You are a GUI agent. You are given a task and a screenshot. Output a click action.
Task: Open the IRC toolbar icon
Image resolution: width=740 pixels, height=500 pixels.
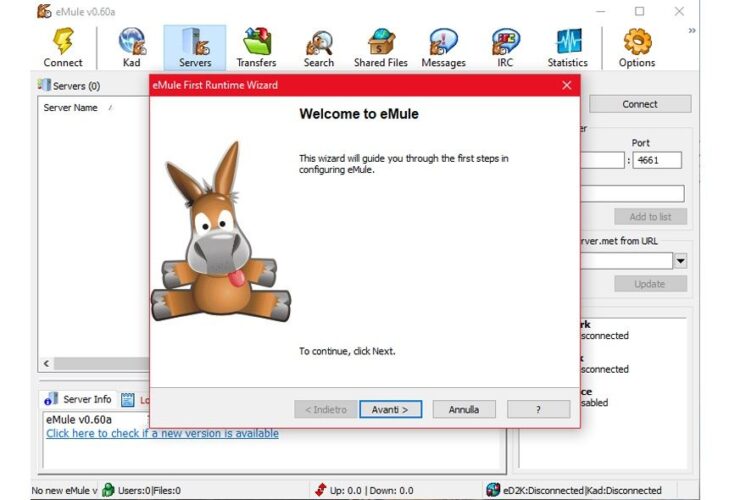(x=505, y=42)
